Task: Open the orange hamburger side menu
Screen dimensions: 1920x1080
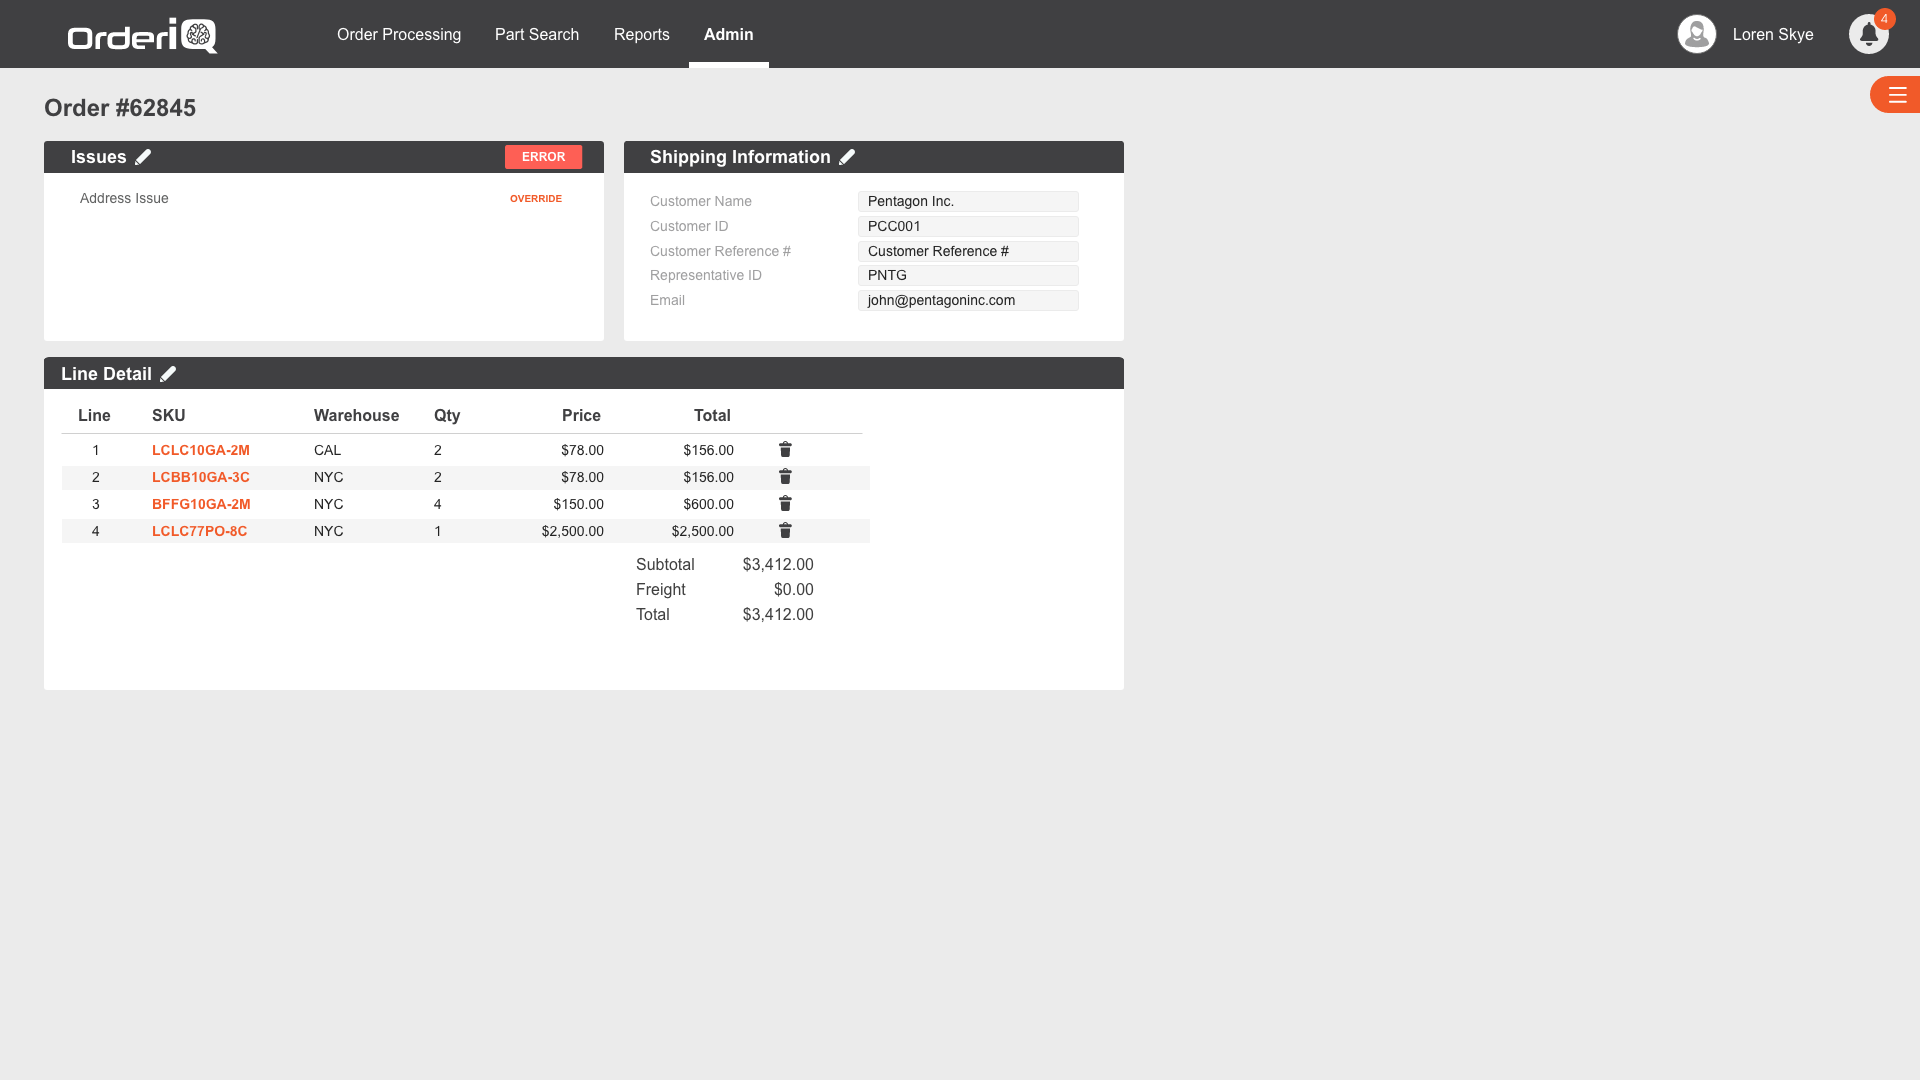Action: click(1897, 95)
